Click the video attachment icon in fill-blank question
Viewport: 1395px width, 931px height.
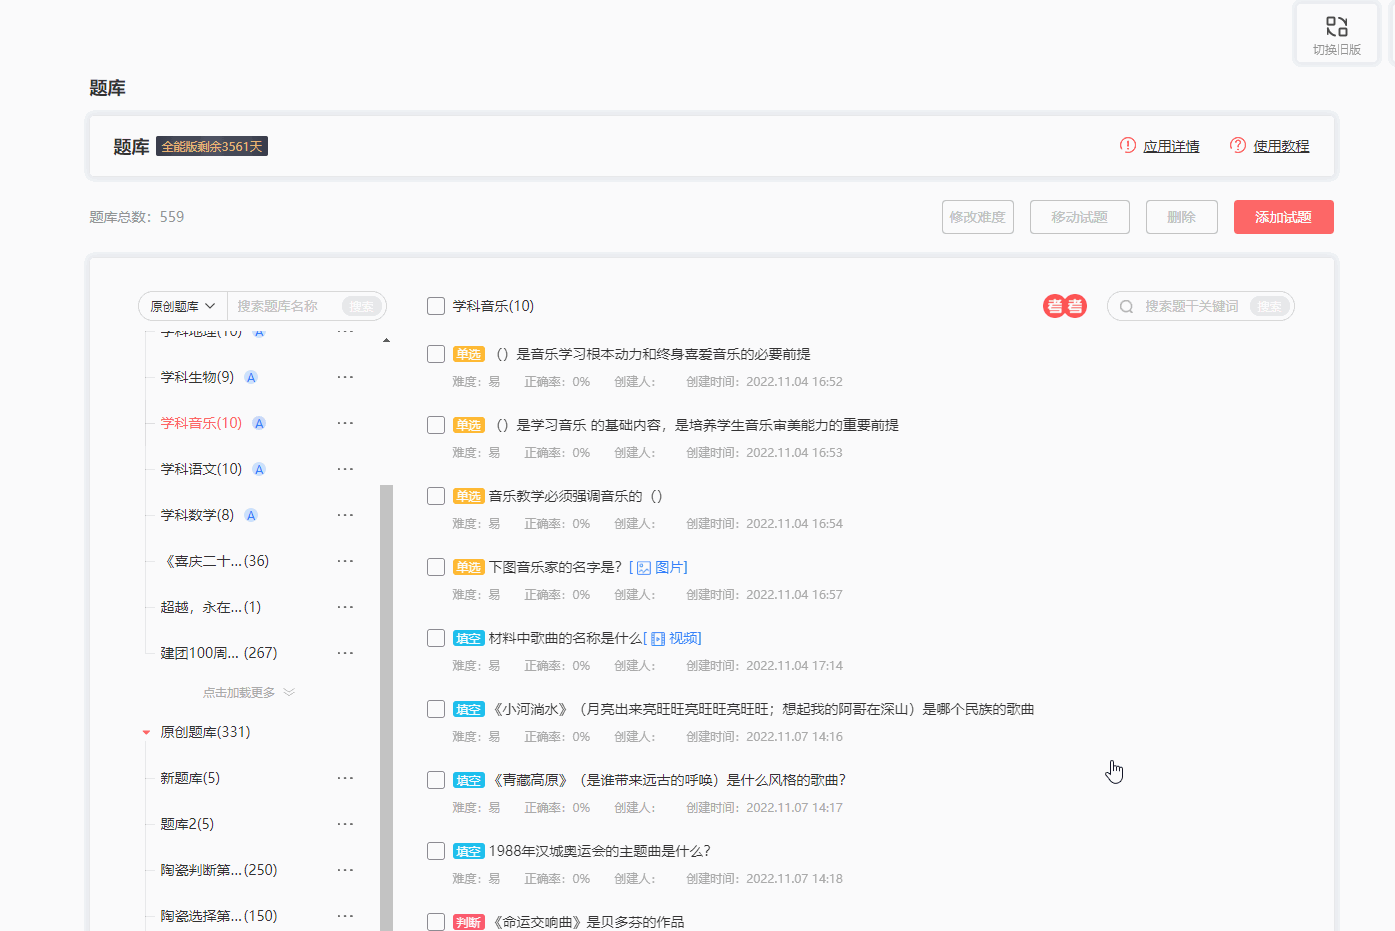[x=658, y=639]
